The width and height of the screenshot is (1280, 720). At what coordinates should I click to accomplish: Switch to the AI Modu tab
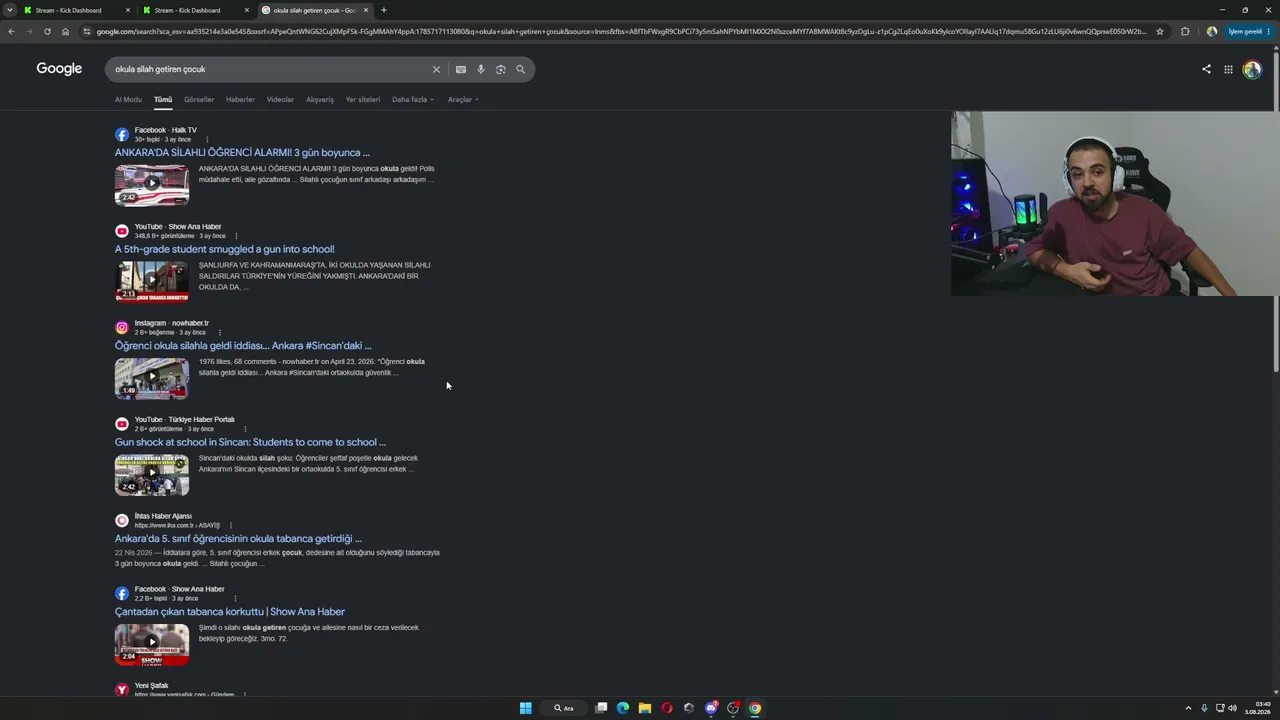tap(128, 100)
